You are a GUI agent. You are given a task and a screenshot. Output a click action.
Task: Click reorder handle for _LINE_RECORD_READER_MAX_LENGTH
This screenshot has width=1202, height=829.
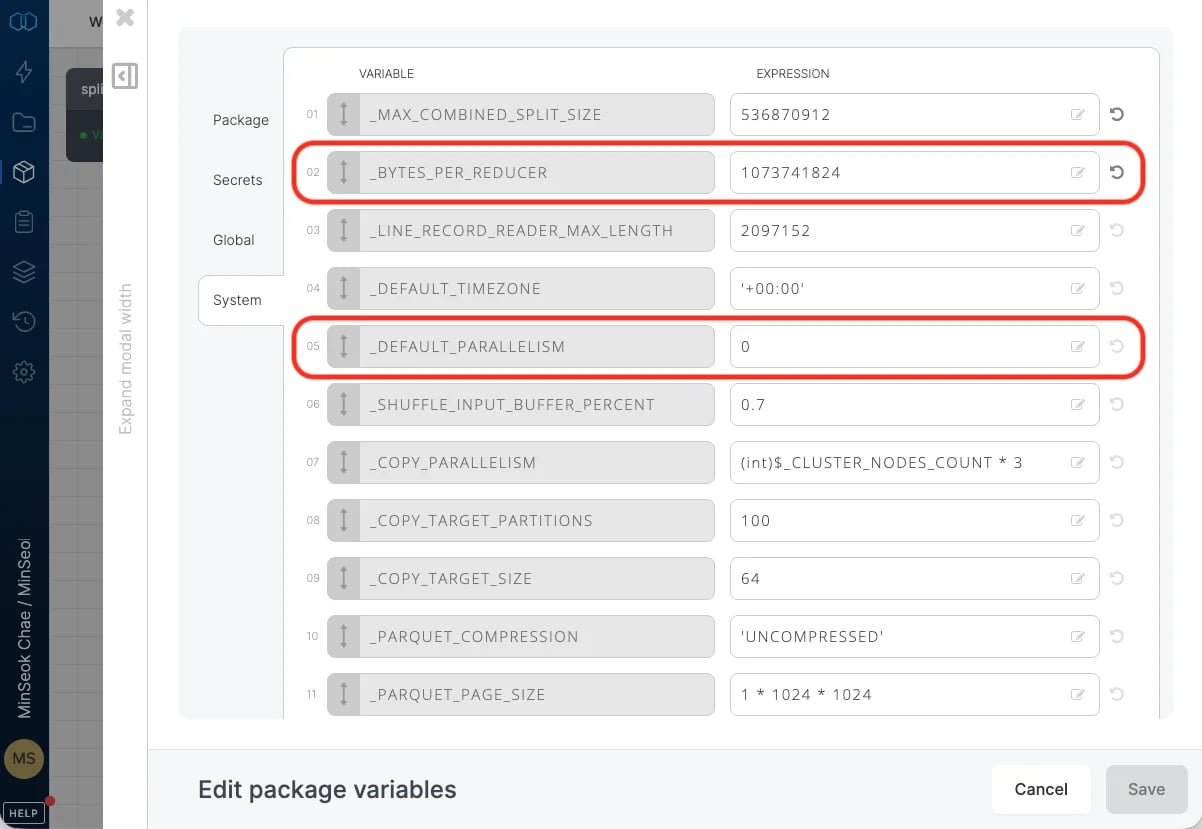pos(344,230)
